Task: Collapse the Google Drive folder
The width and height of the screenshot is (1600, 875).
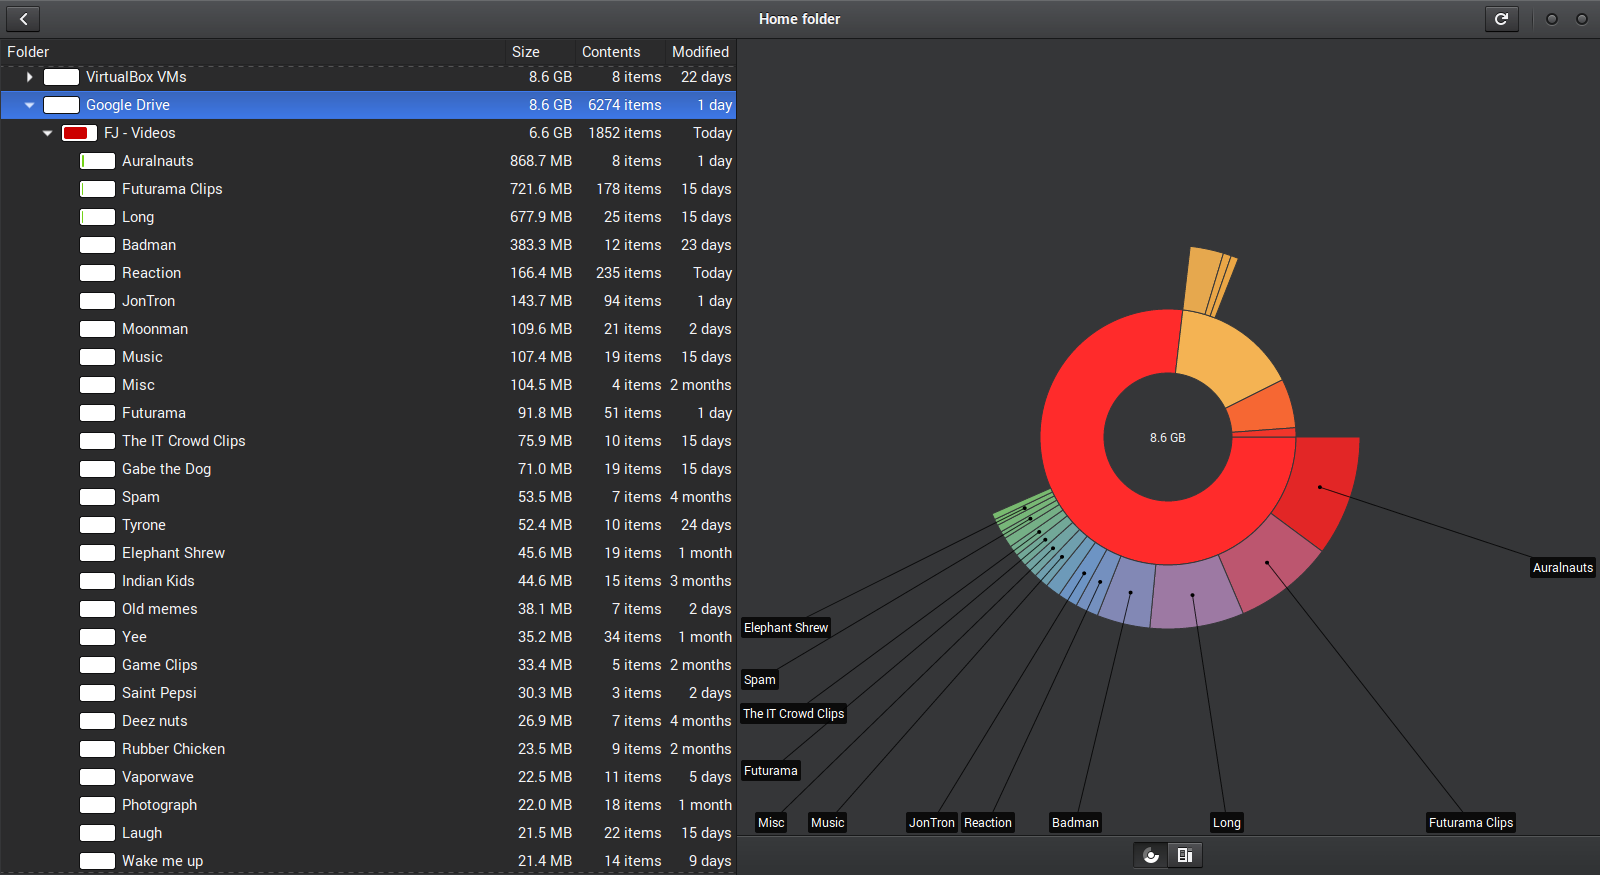Action: click(29, 105)
